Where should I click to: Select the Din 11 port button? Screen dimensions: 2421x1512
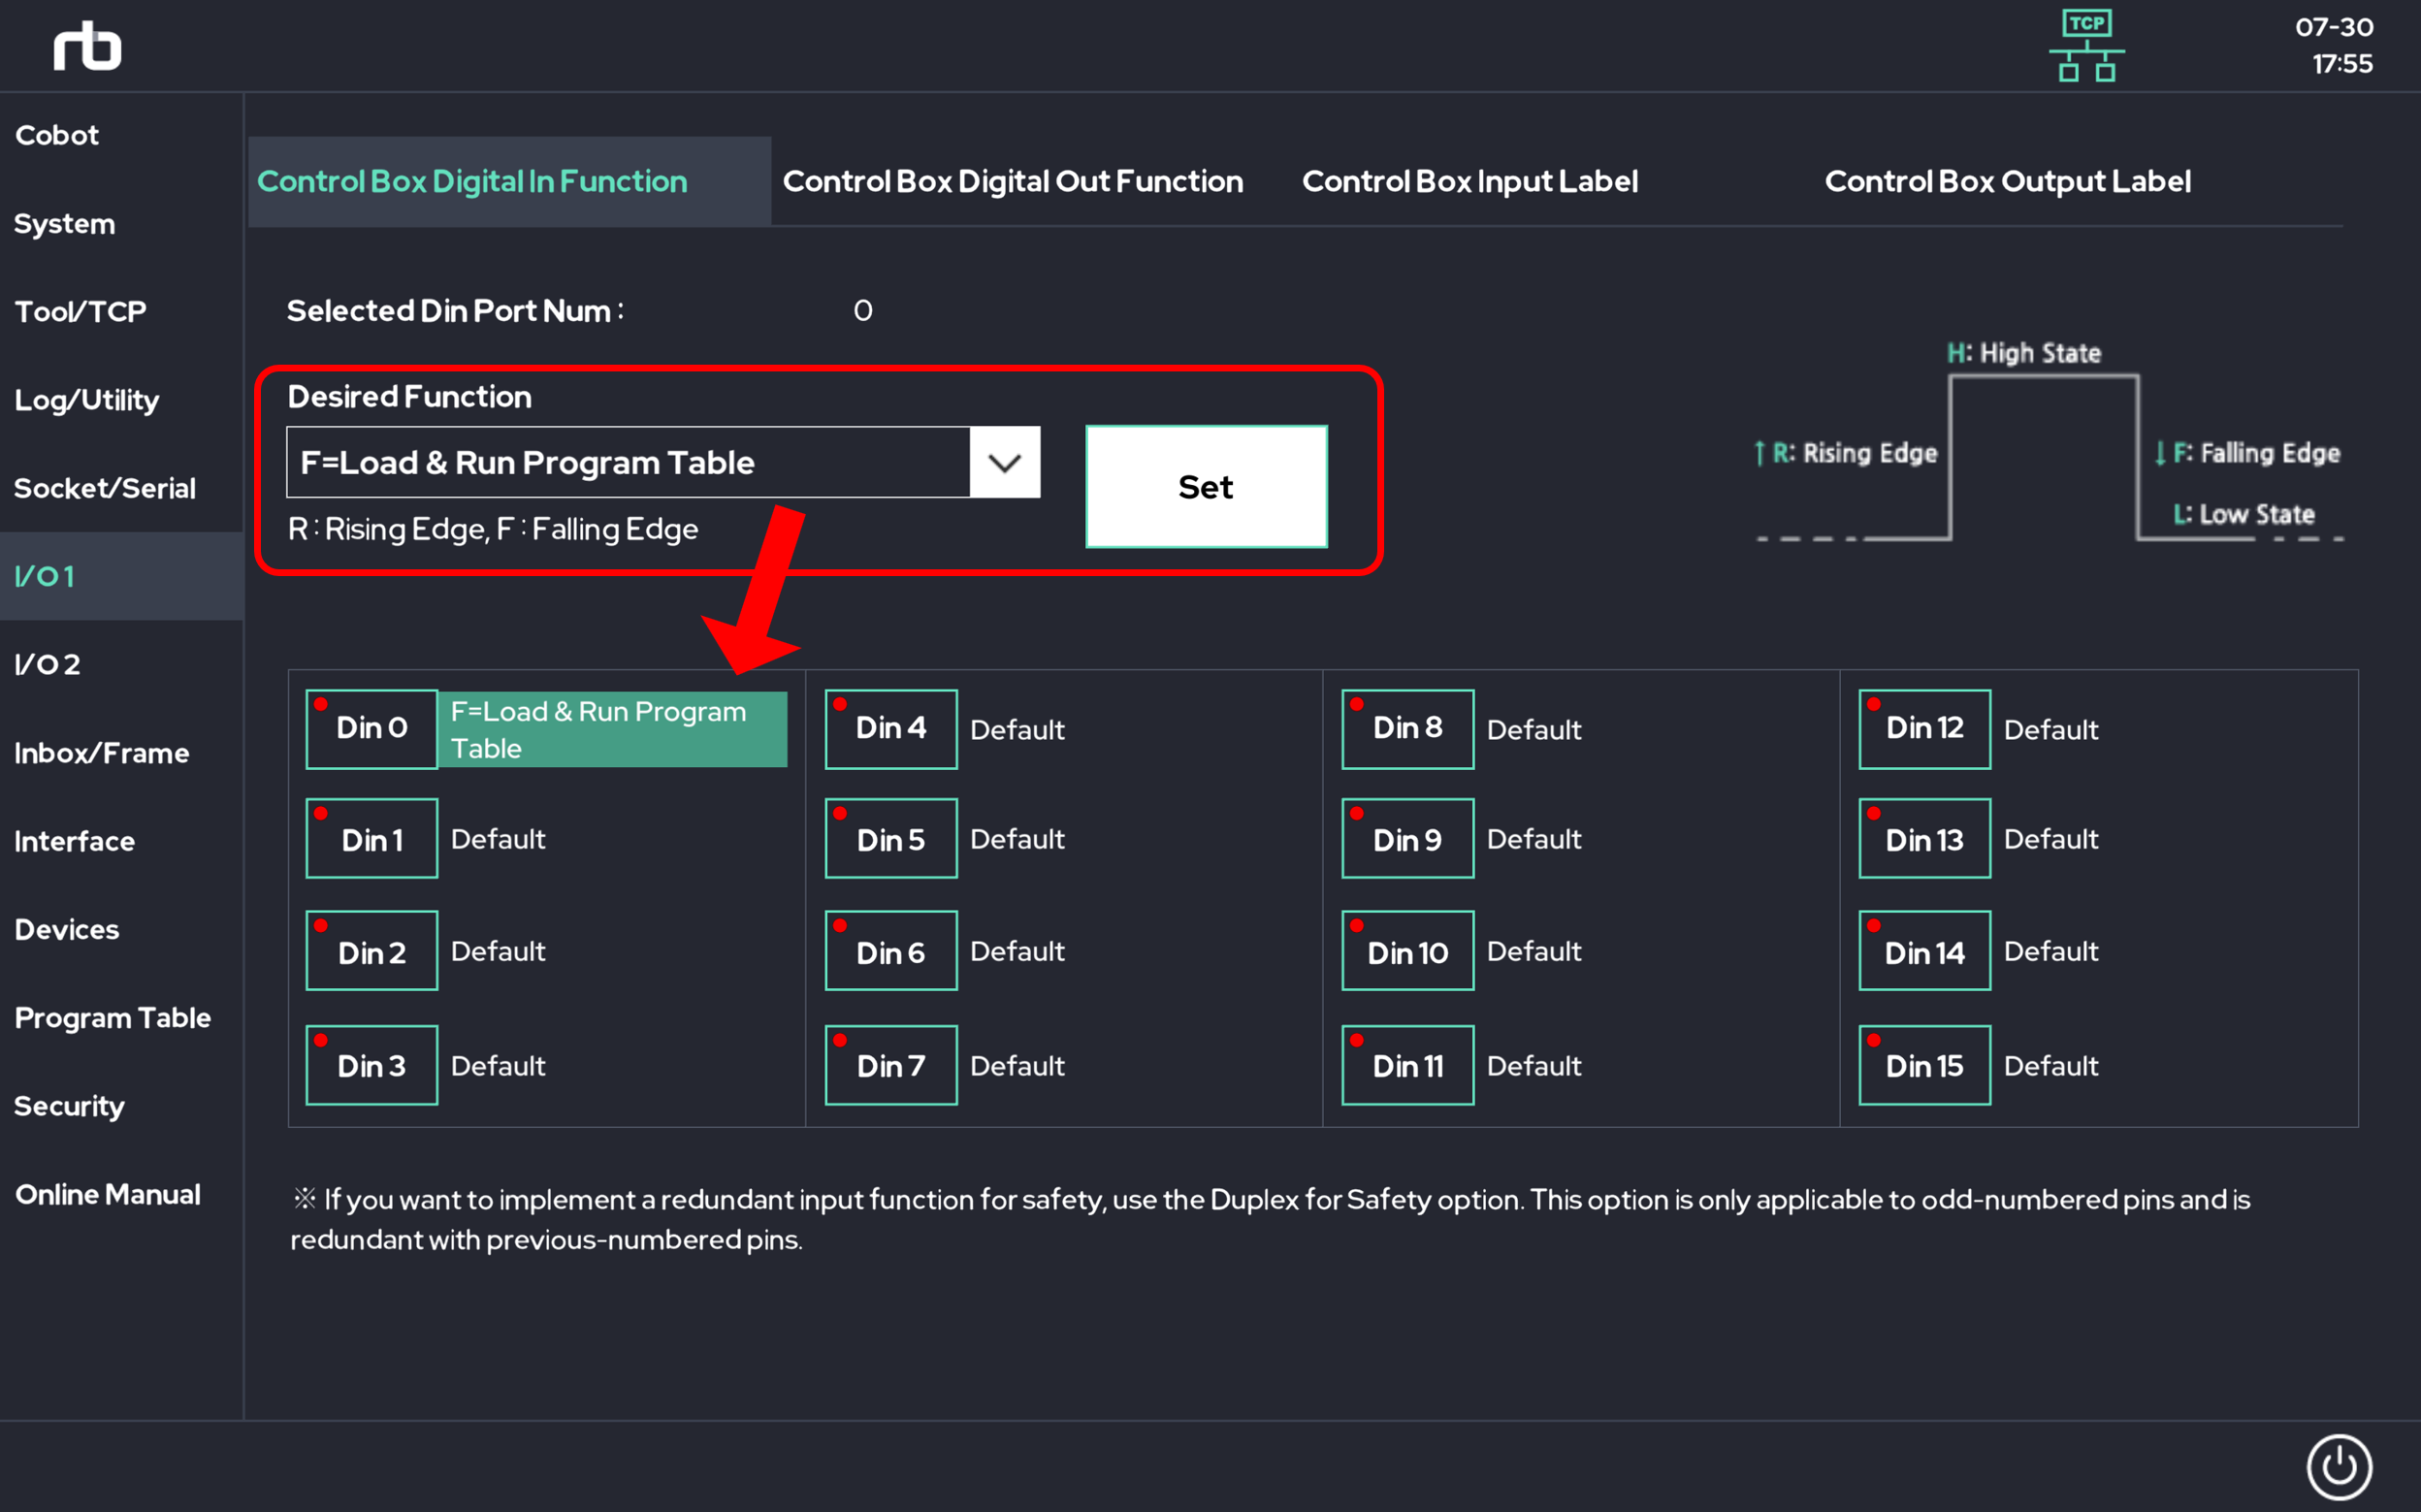[x=1407, y=1065]
